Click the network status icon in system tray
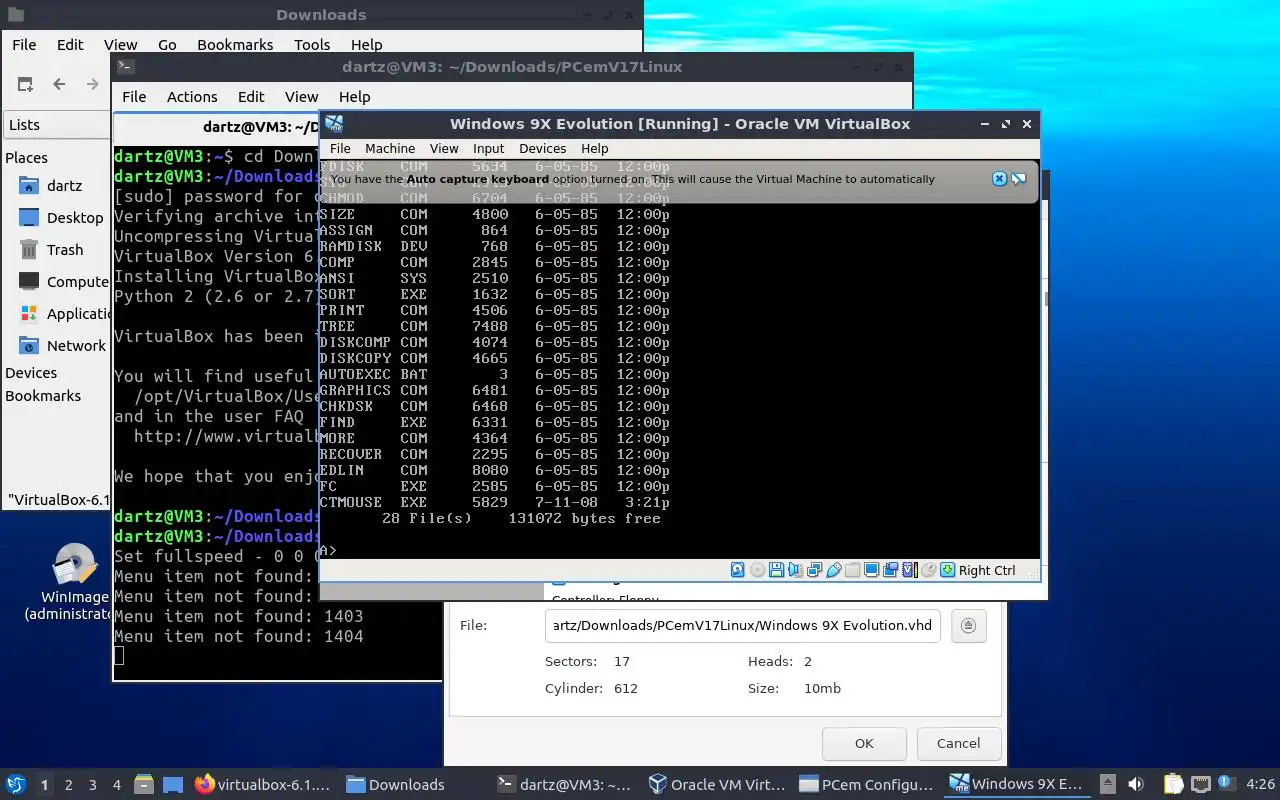The height and width of the screenshot is (800, 1280). 1201,785
